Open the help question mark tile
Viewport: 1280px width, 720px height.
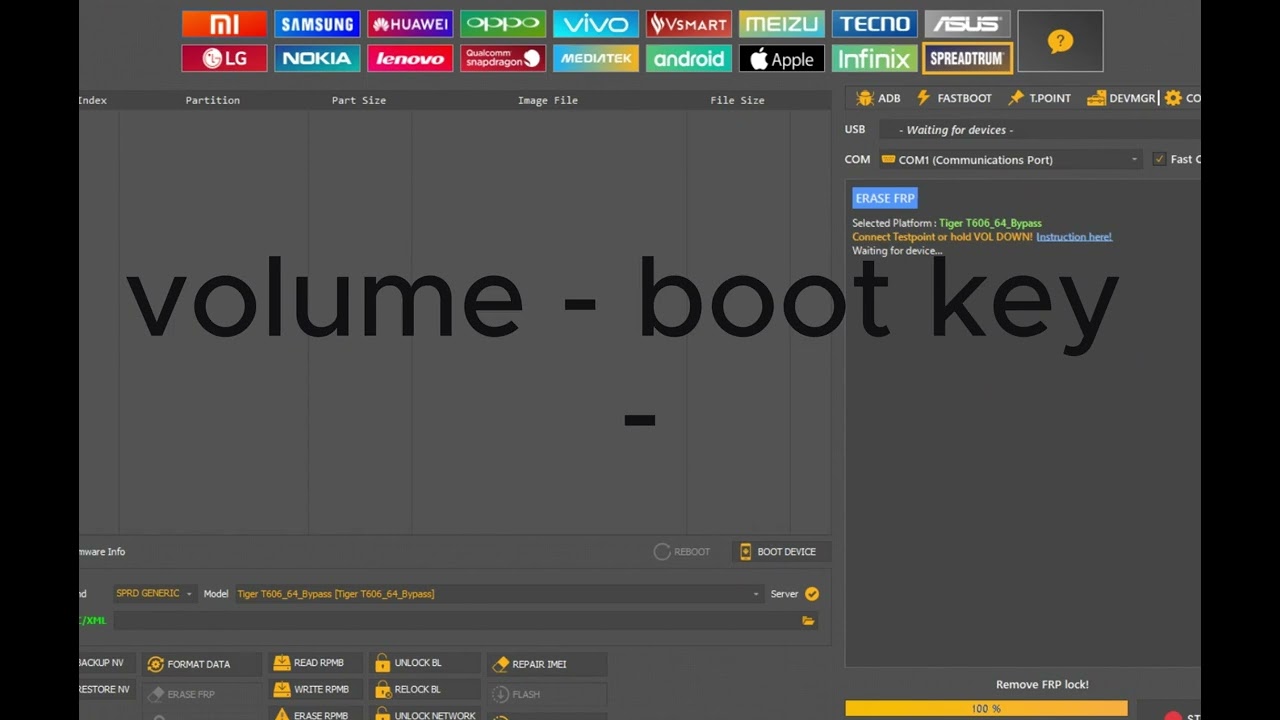(x=1060, y=41)
